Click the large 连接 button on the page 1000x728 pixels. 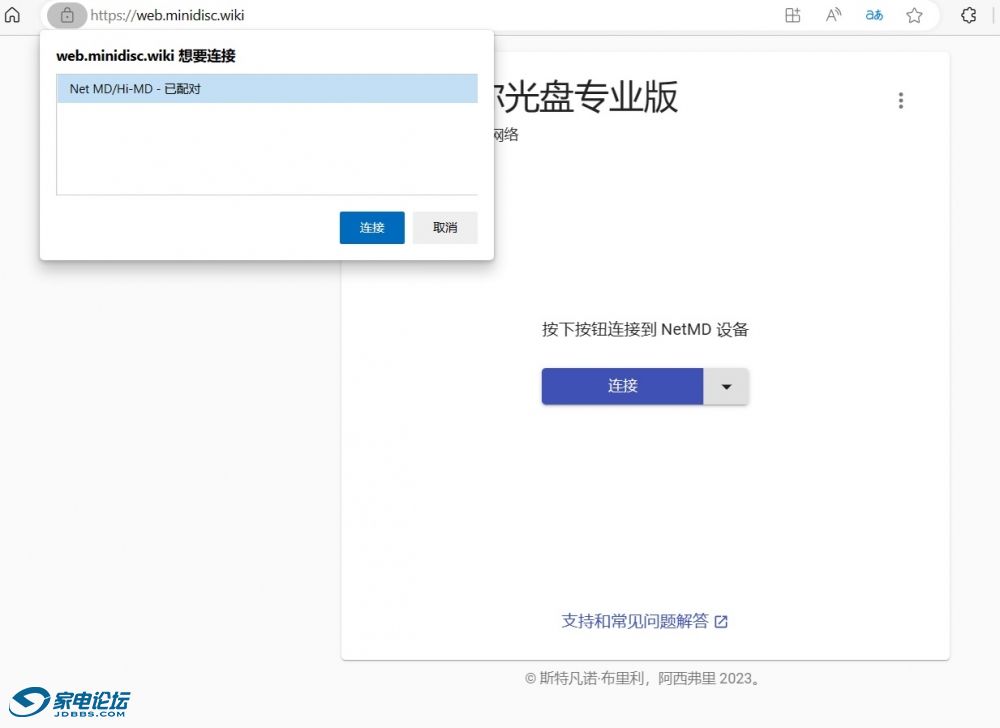(622, 386)
